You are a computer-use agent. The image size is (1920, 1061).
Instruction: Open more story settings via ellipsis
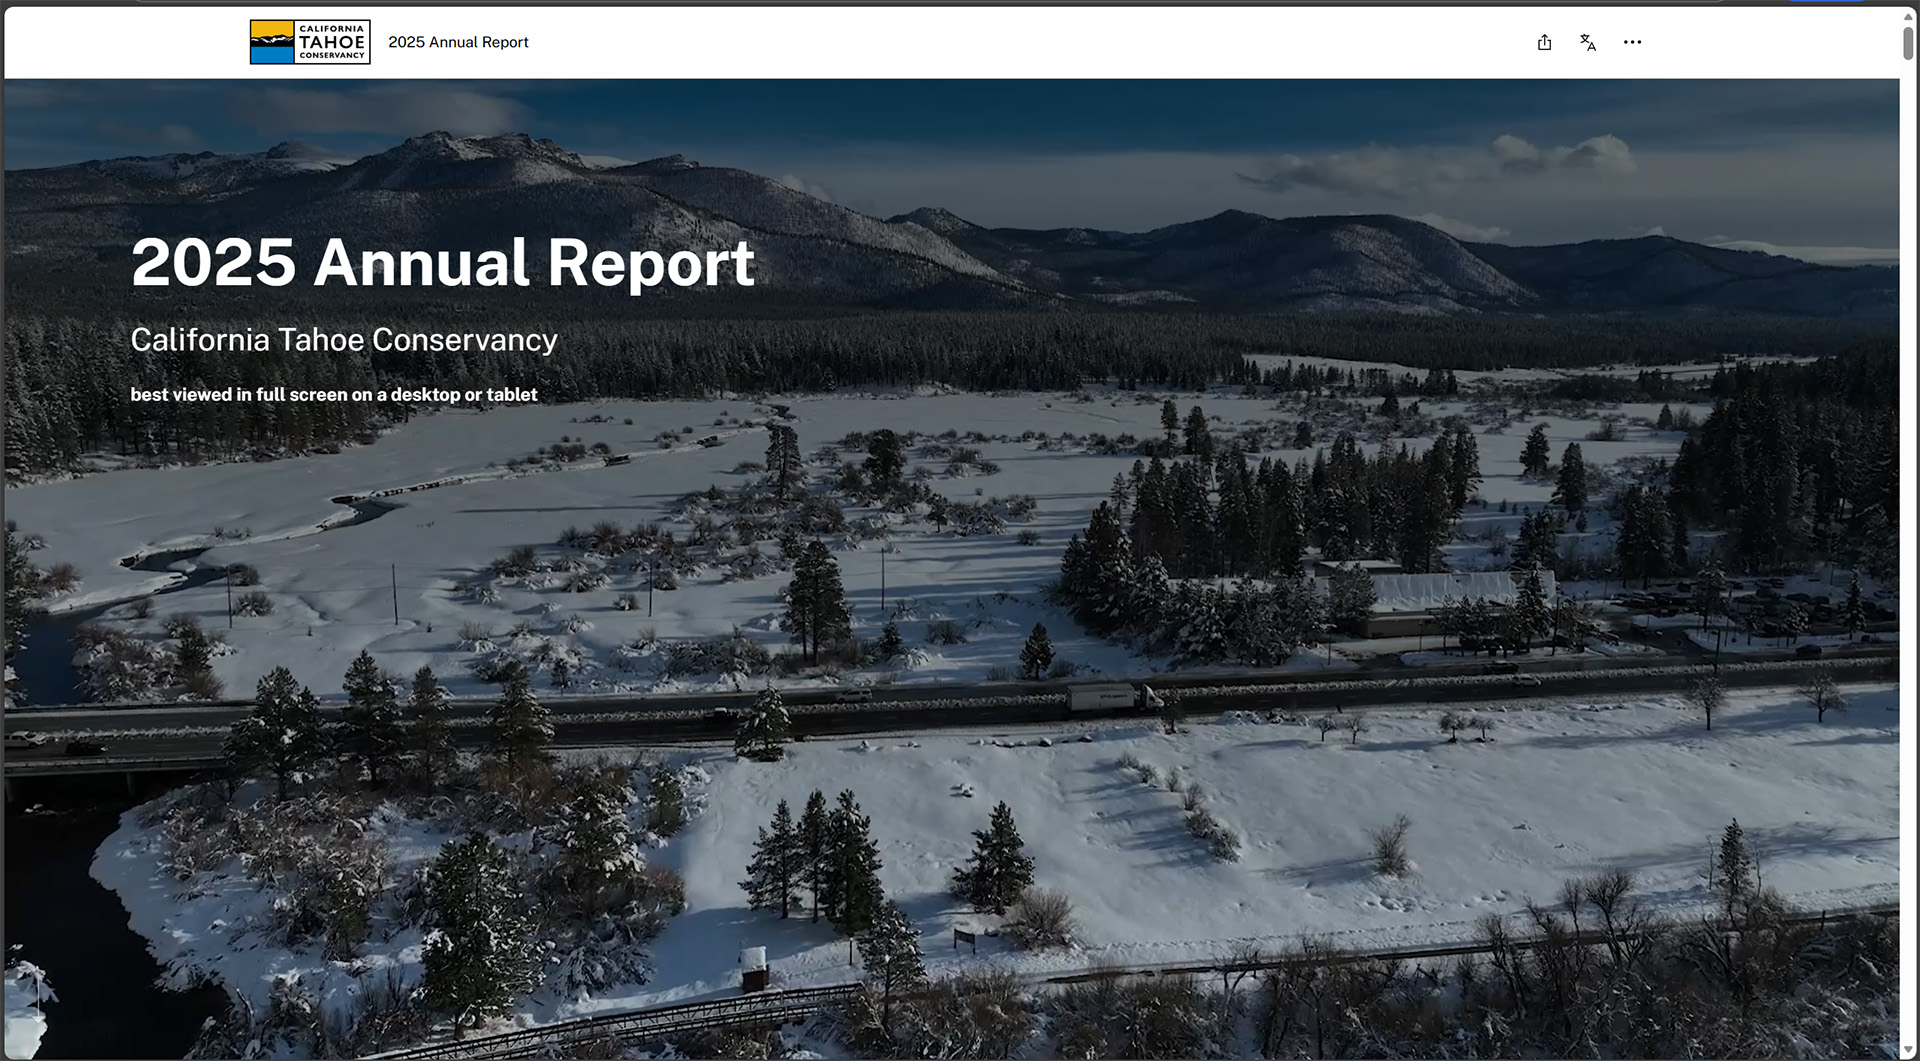click(x=1633, y=42)
